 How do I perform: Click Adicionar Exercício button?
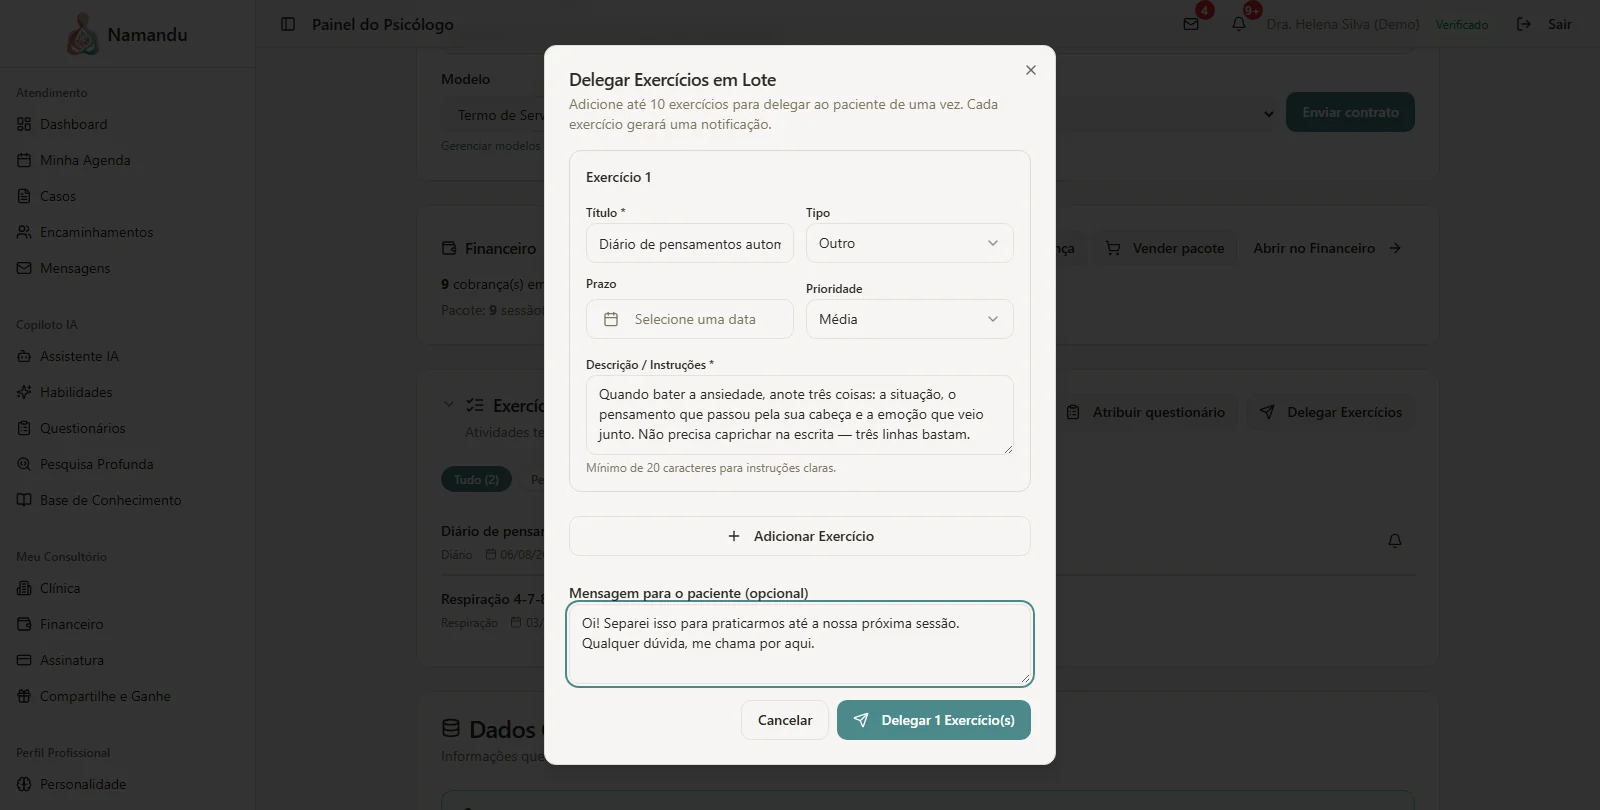[x=800, y=536]
